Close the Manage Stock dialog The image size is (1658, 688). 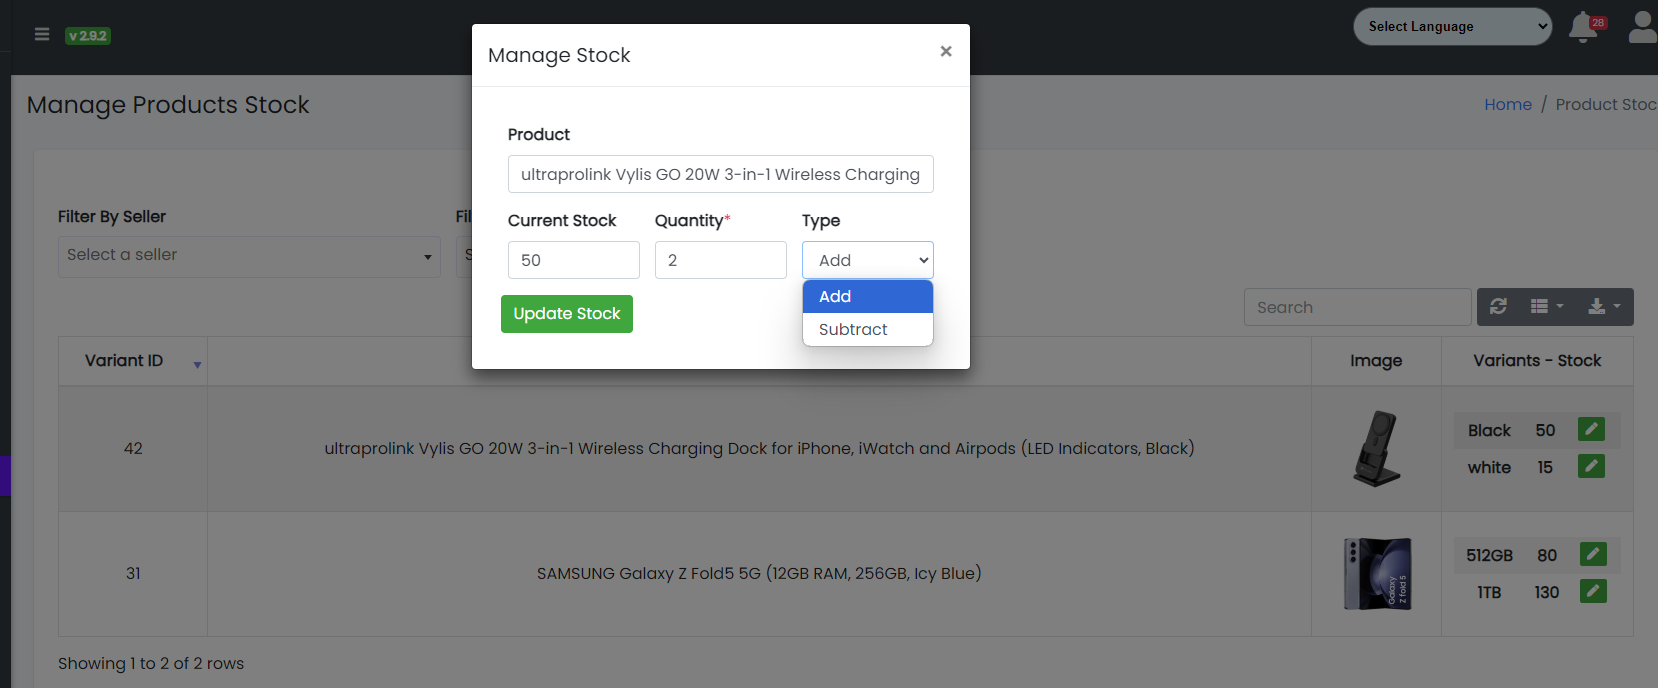[945, 51]
